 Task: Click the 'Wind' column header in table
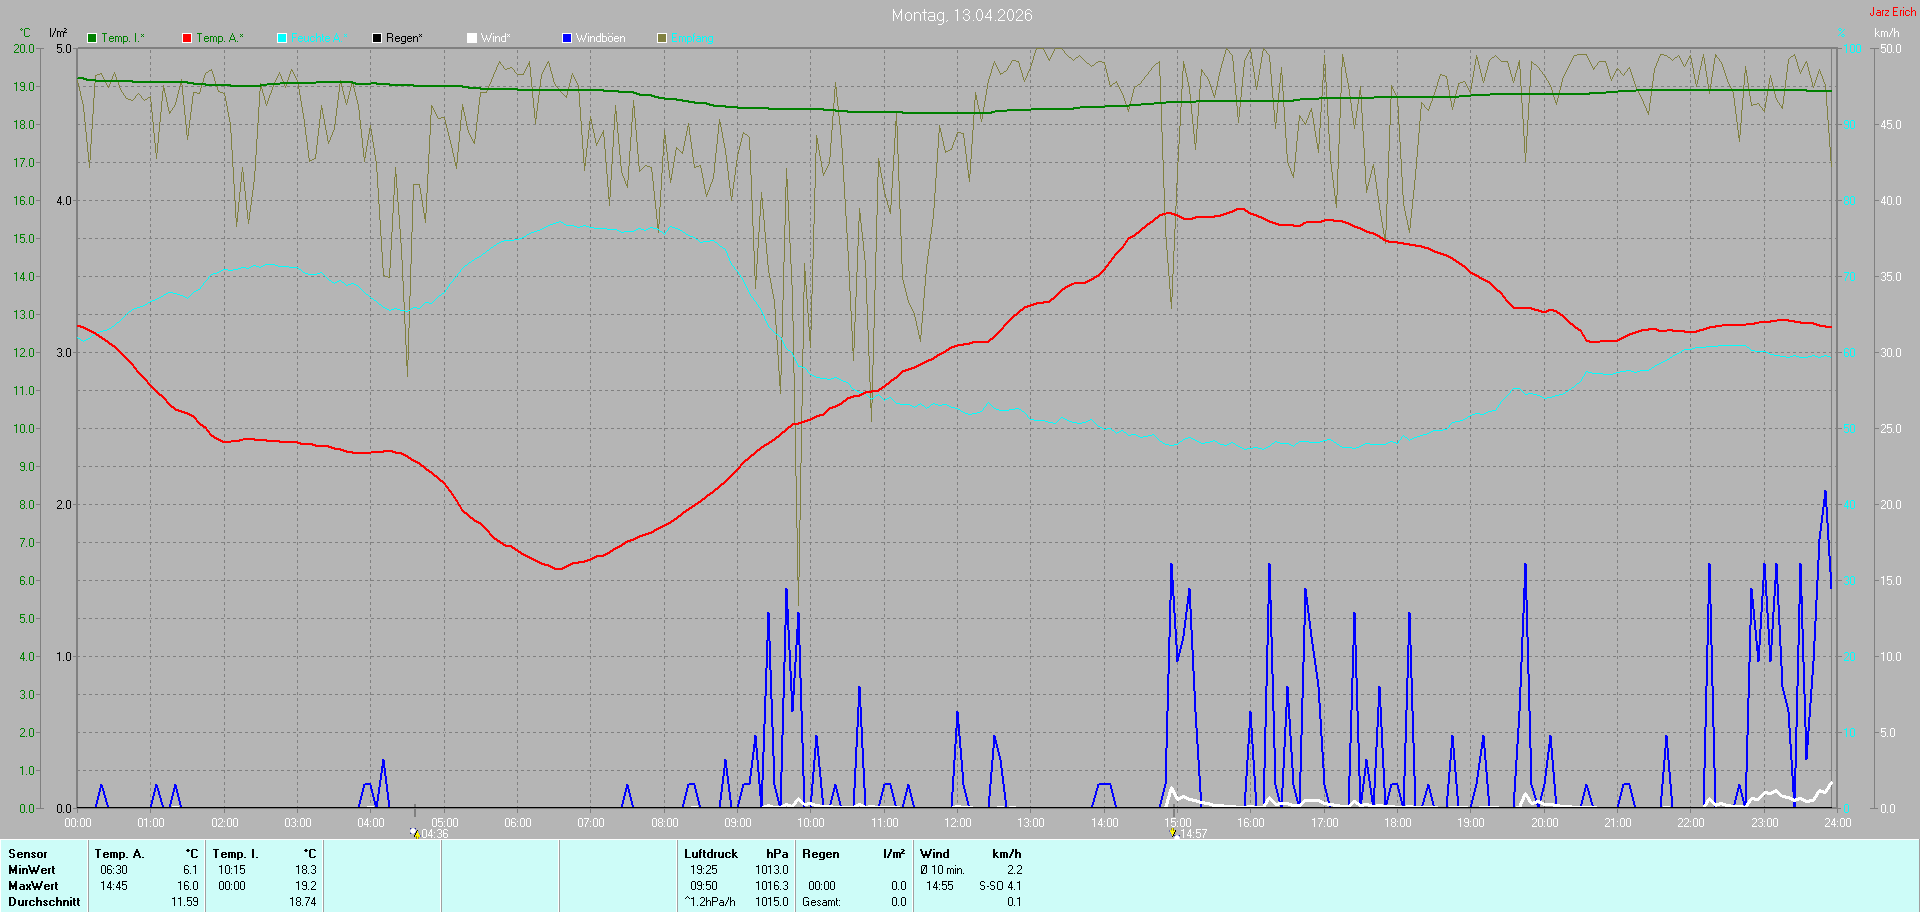[935, 854]
